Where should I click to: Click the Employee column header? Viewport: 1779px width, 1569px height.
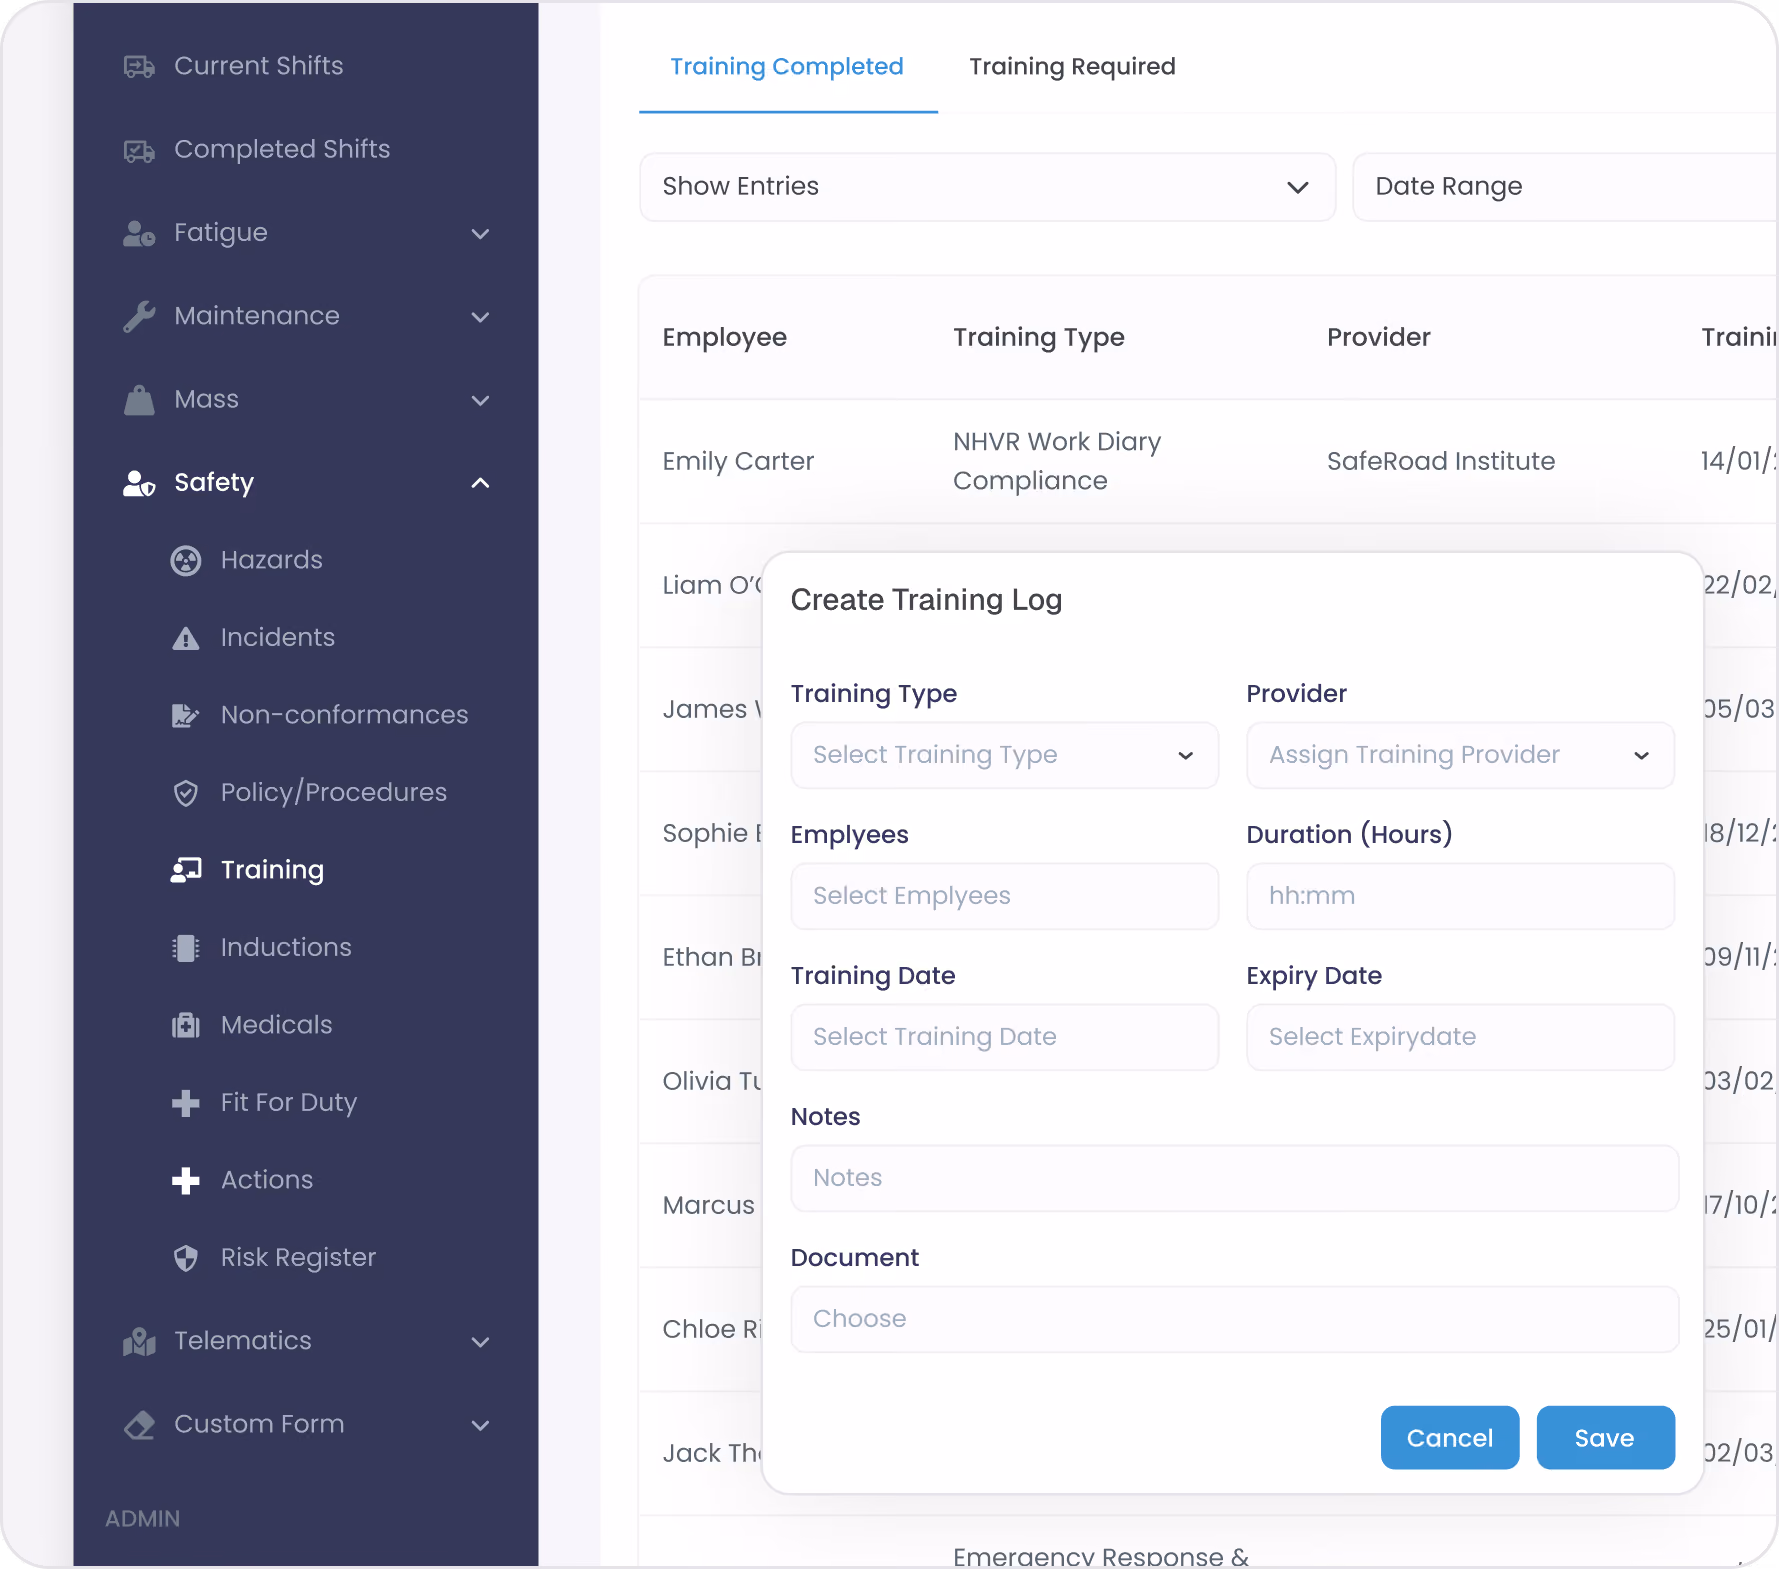click(725, 338)
